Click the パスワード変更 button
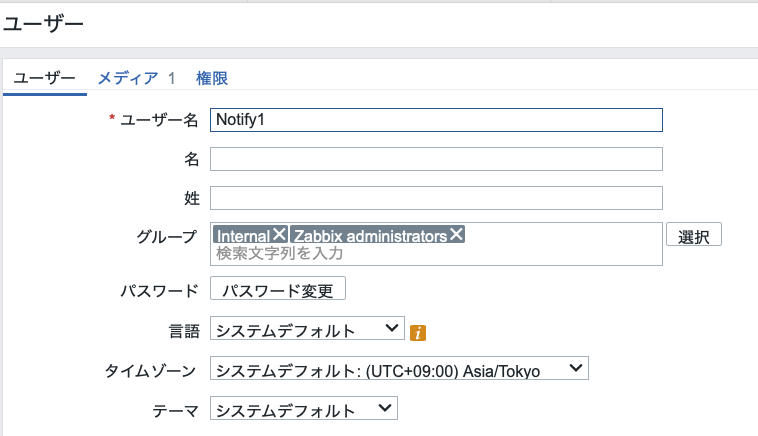 (278, 289)
